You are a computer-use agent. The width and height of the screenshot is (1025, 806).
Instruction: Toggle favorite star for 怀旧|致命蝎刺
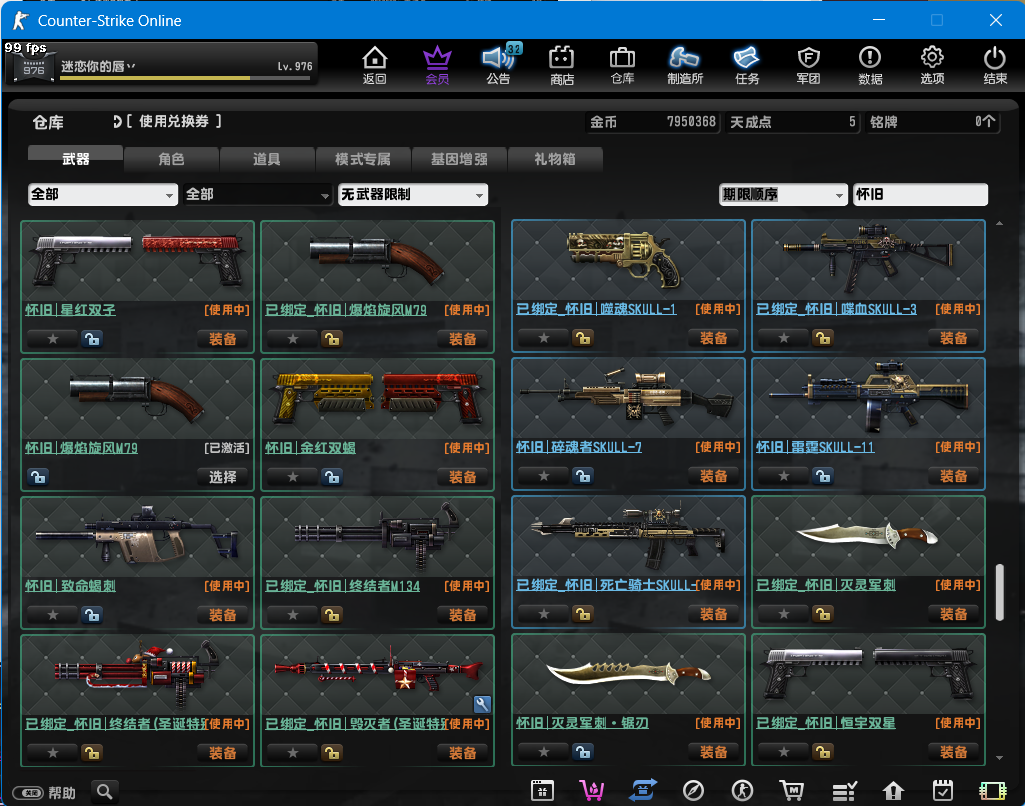[53, 614]
